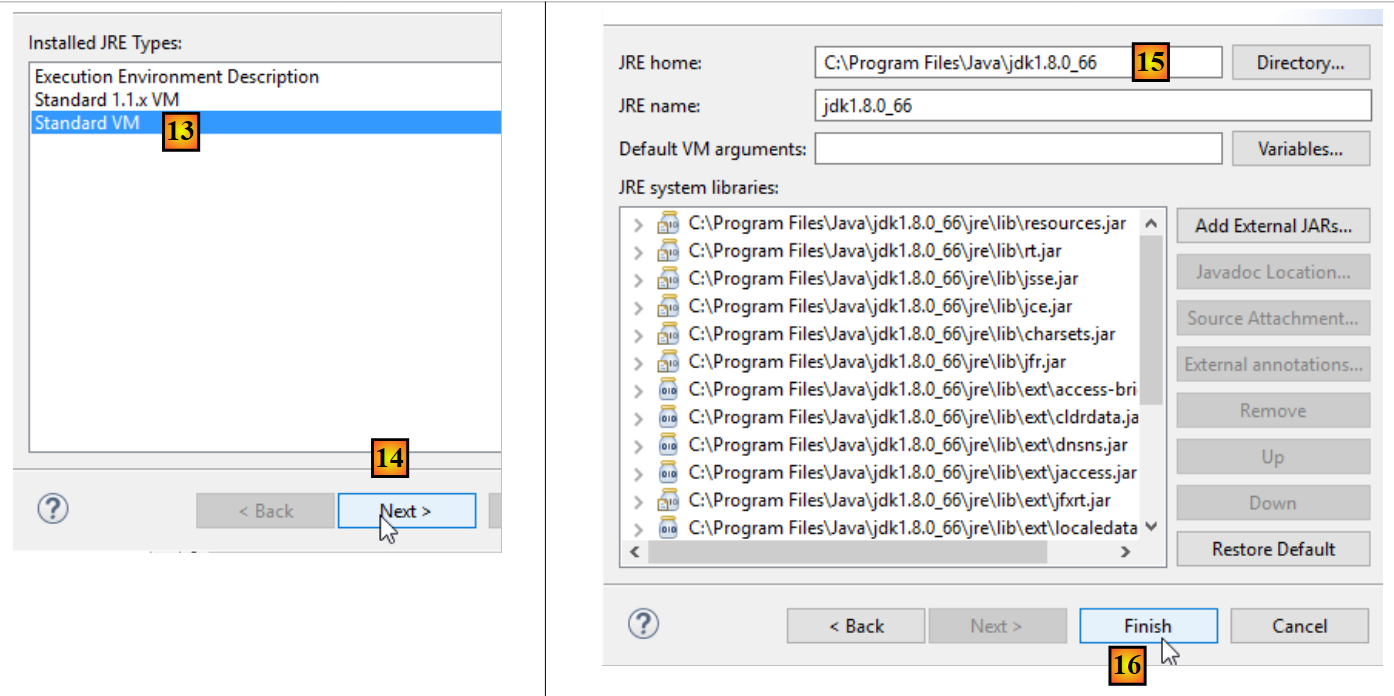Click the help icon beside Back button

(643, 625)
